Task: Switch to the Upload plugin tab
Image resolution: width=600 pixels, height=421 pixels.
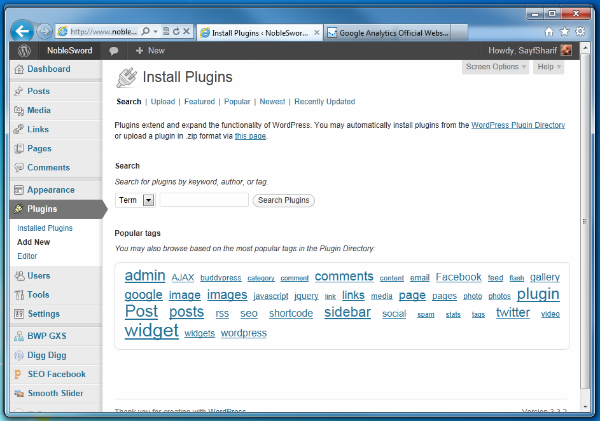Action: click(163, 102)
